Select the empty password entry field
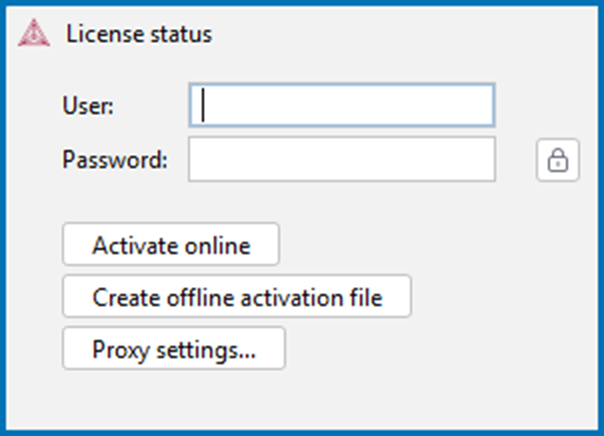This screenshot has height=436, width=604. [x=342, y=159]
